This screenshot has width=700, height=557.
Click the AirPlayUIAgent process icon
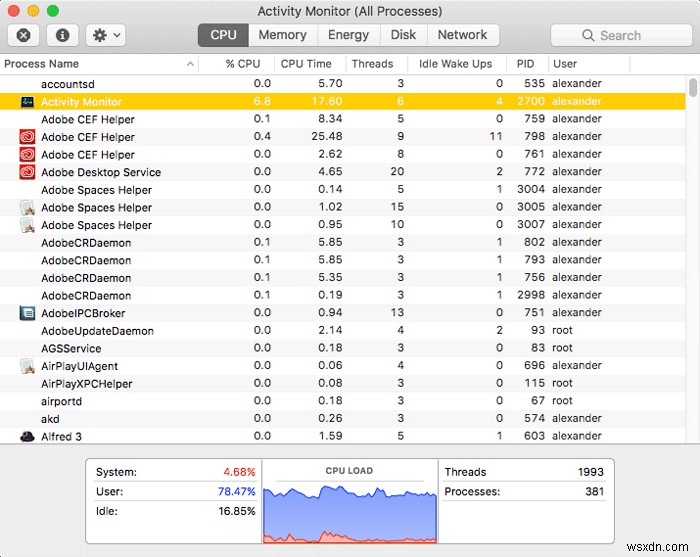pyautogui.click(x=28, y=366)
